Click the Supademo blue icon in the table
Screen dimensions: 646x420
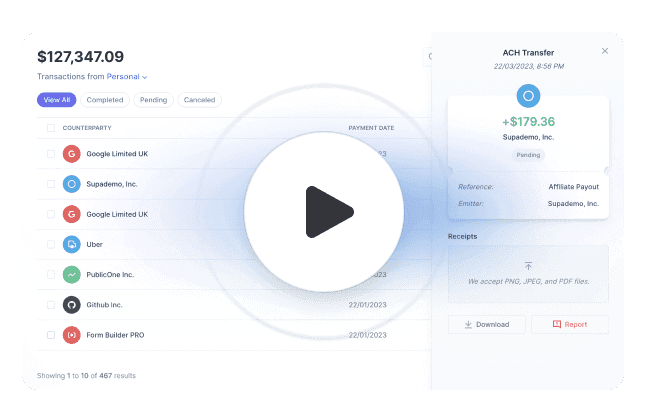click(x=71, y=184)
